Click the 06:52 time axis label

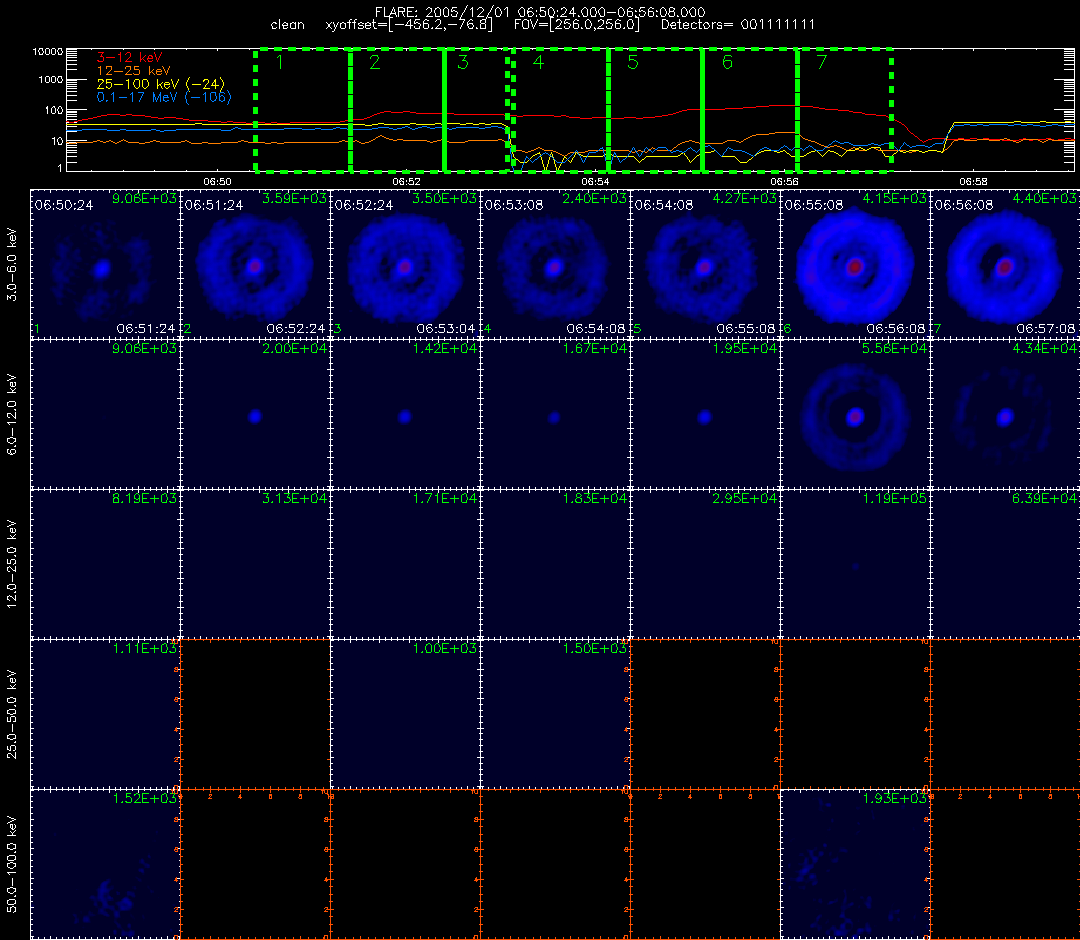pyautogui.click(x=406, y=182)
